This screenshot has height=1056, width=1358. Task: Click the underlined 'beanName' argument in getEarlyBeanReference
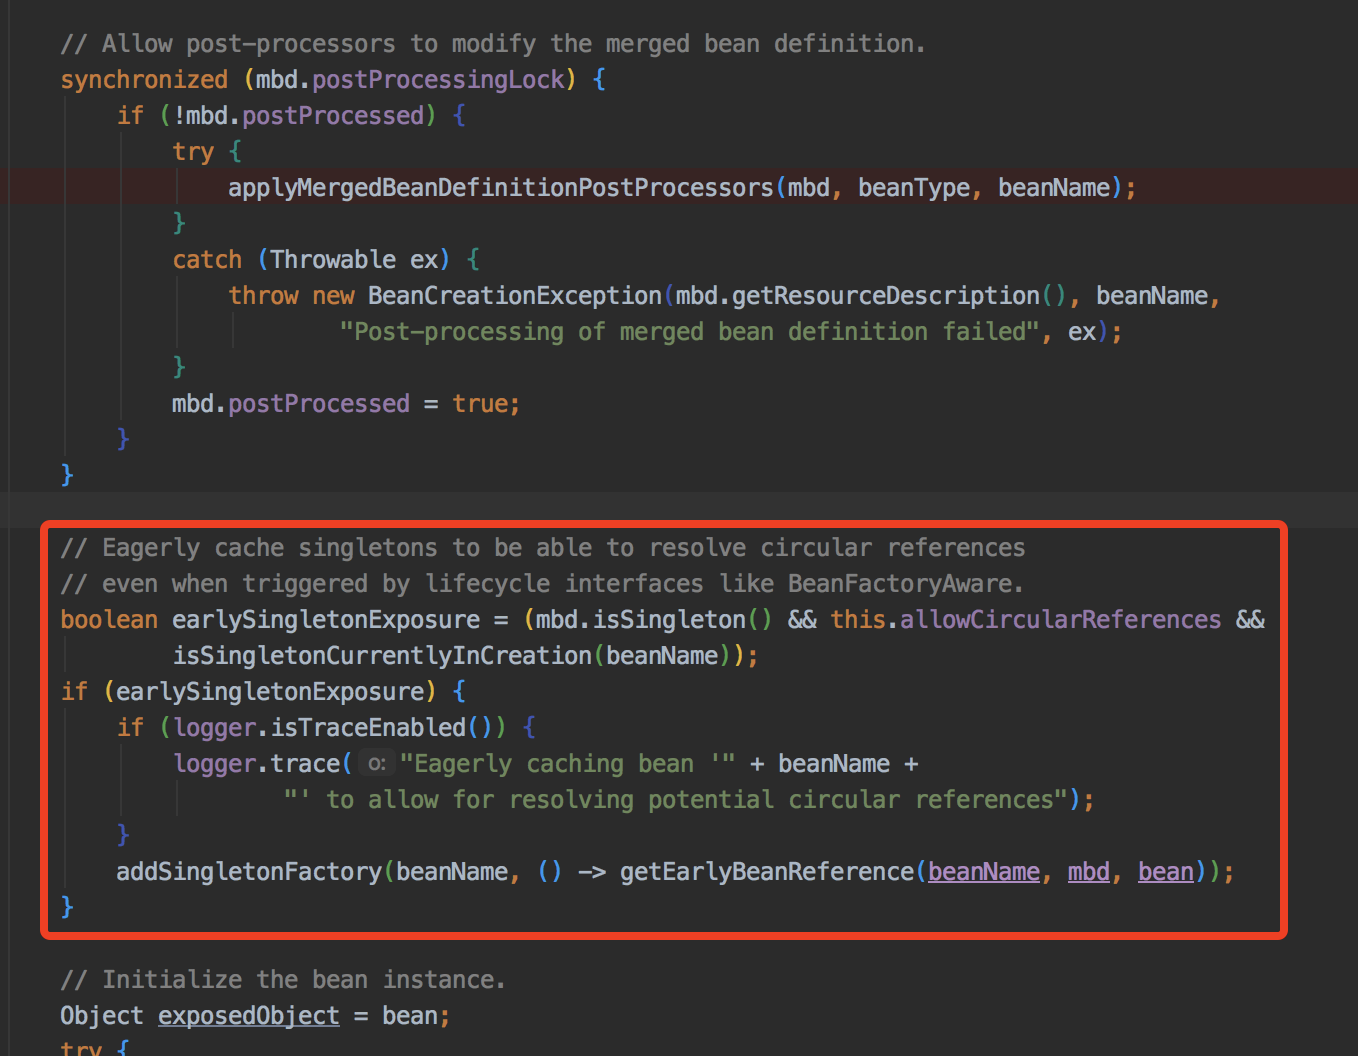pos(984,872)
